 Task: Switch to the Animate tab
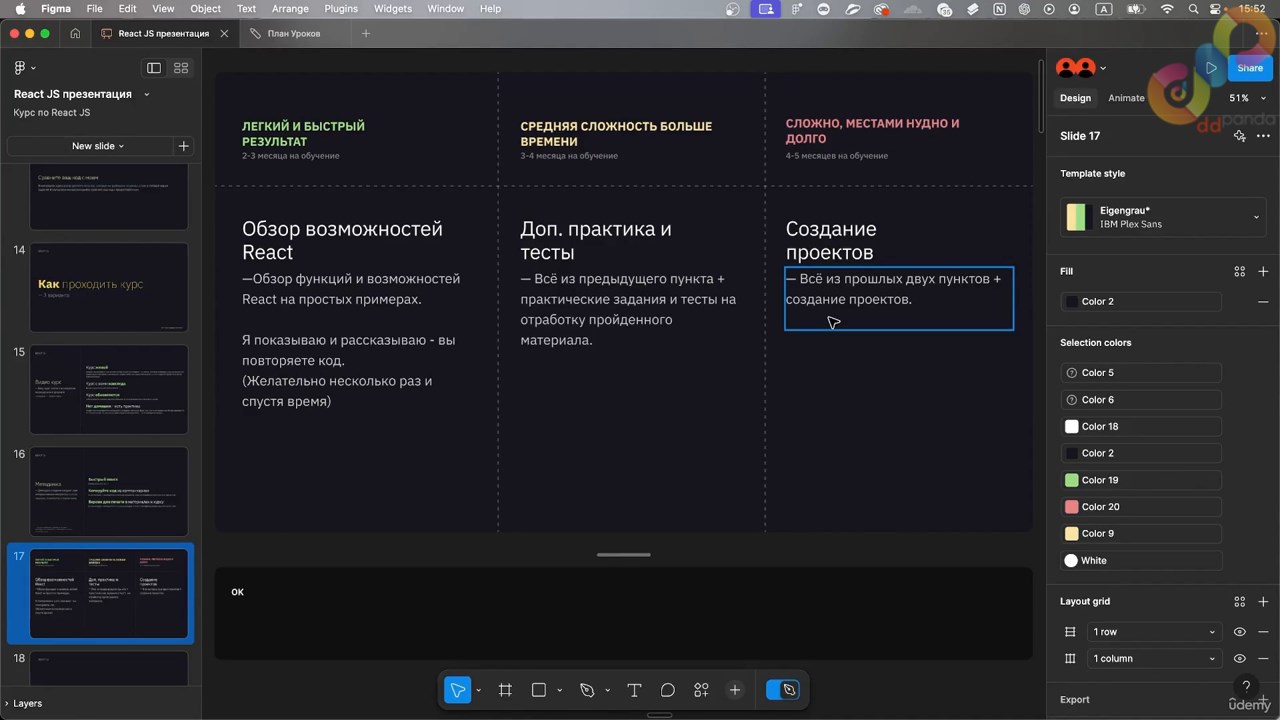tap(1126, 98)
